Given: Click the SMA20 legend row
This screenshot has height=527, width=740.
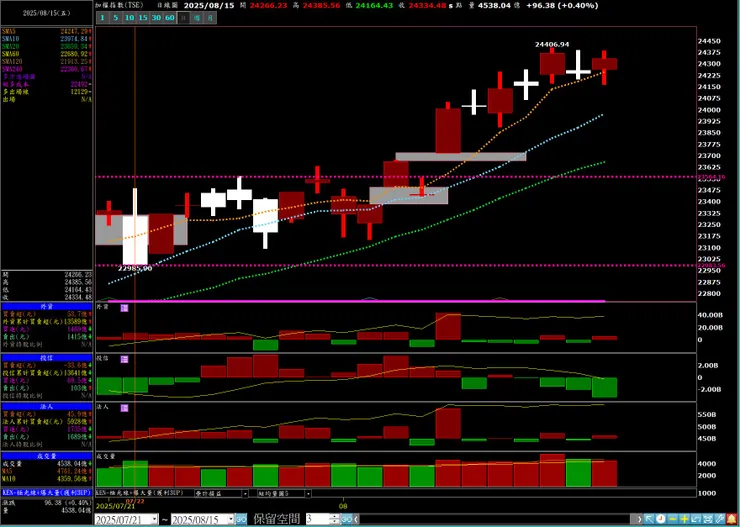Looking at the screenshot, I should point(47,46).
